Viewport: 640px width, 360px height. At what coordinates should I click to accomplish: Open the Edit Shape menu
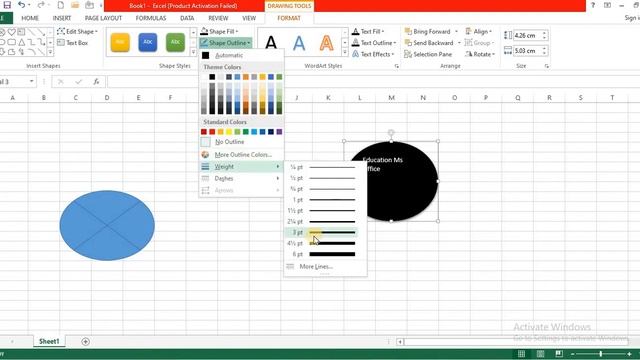pyautogui.click(x=78, y=31)
